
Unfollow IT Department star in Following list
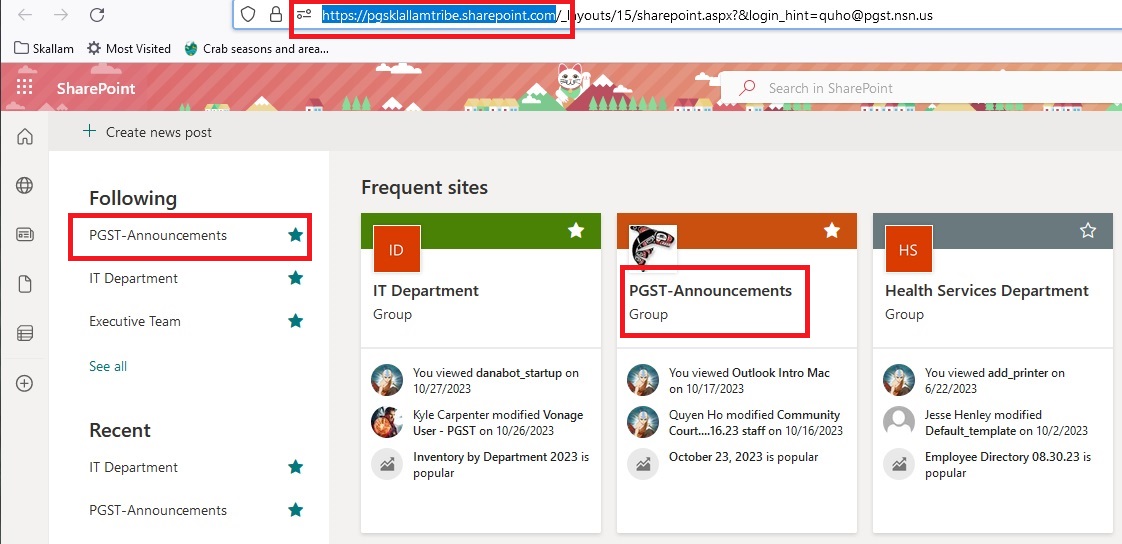295,278
